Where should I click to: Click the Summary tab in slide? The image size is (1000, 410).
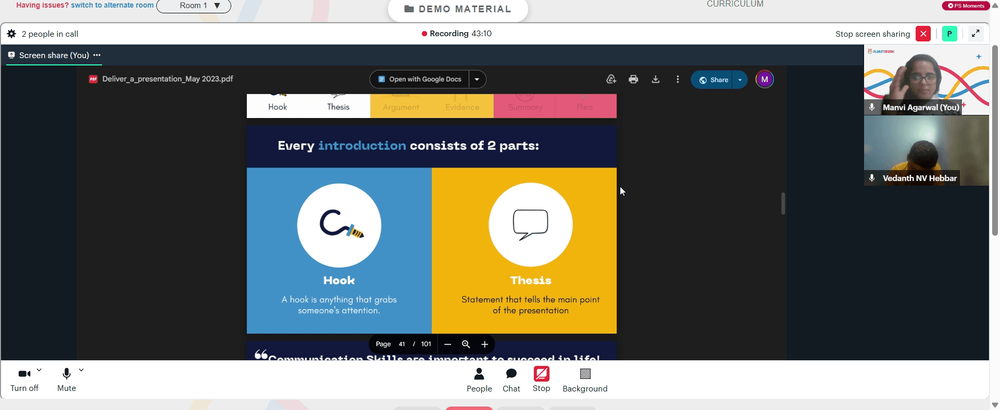click(525, 106)
